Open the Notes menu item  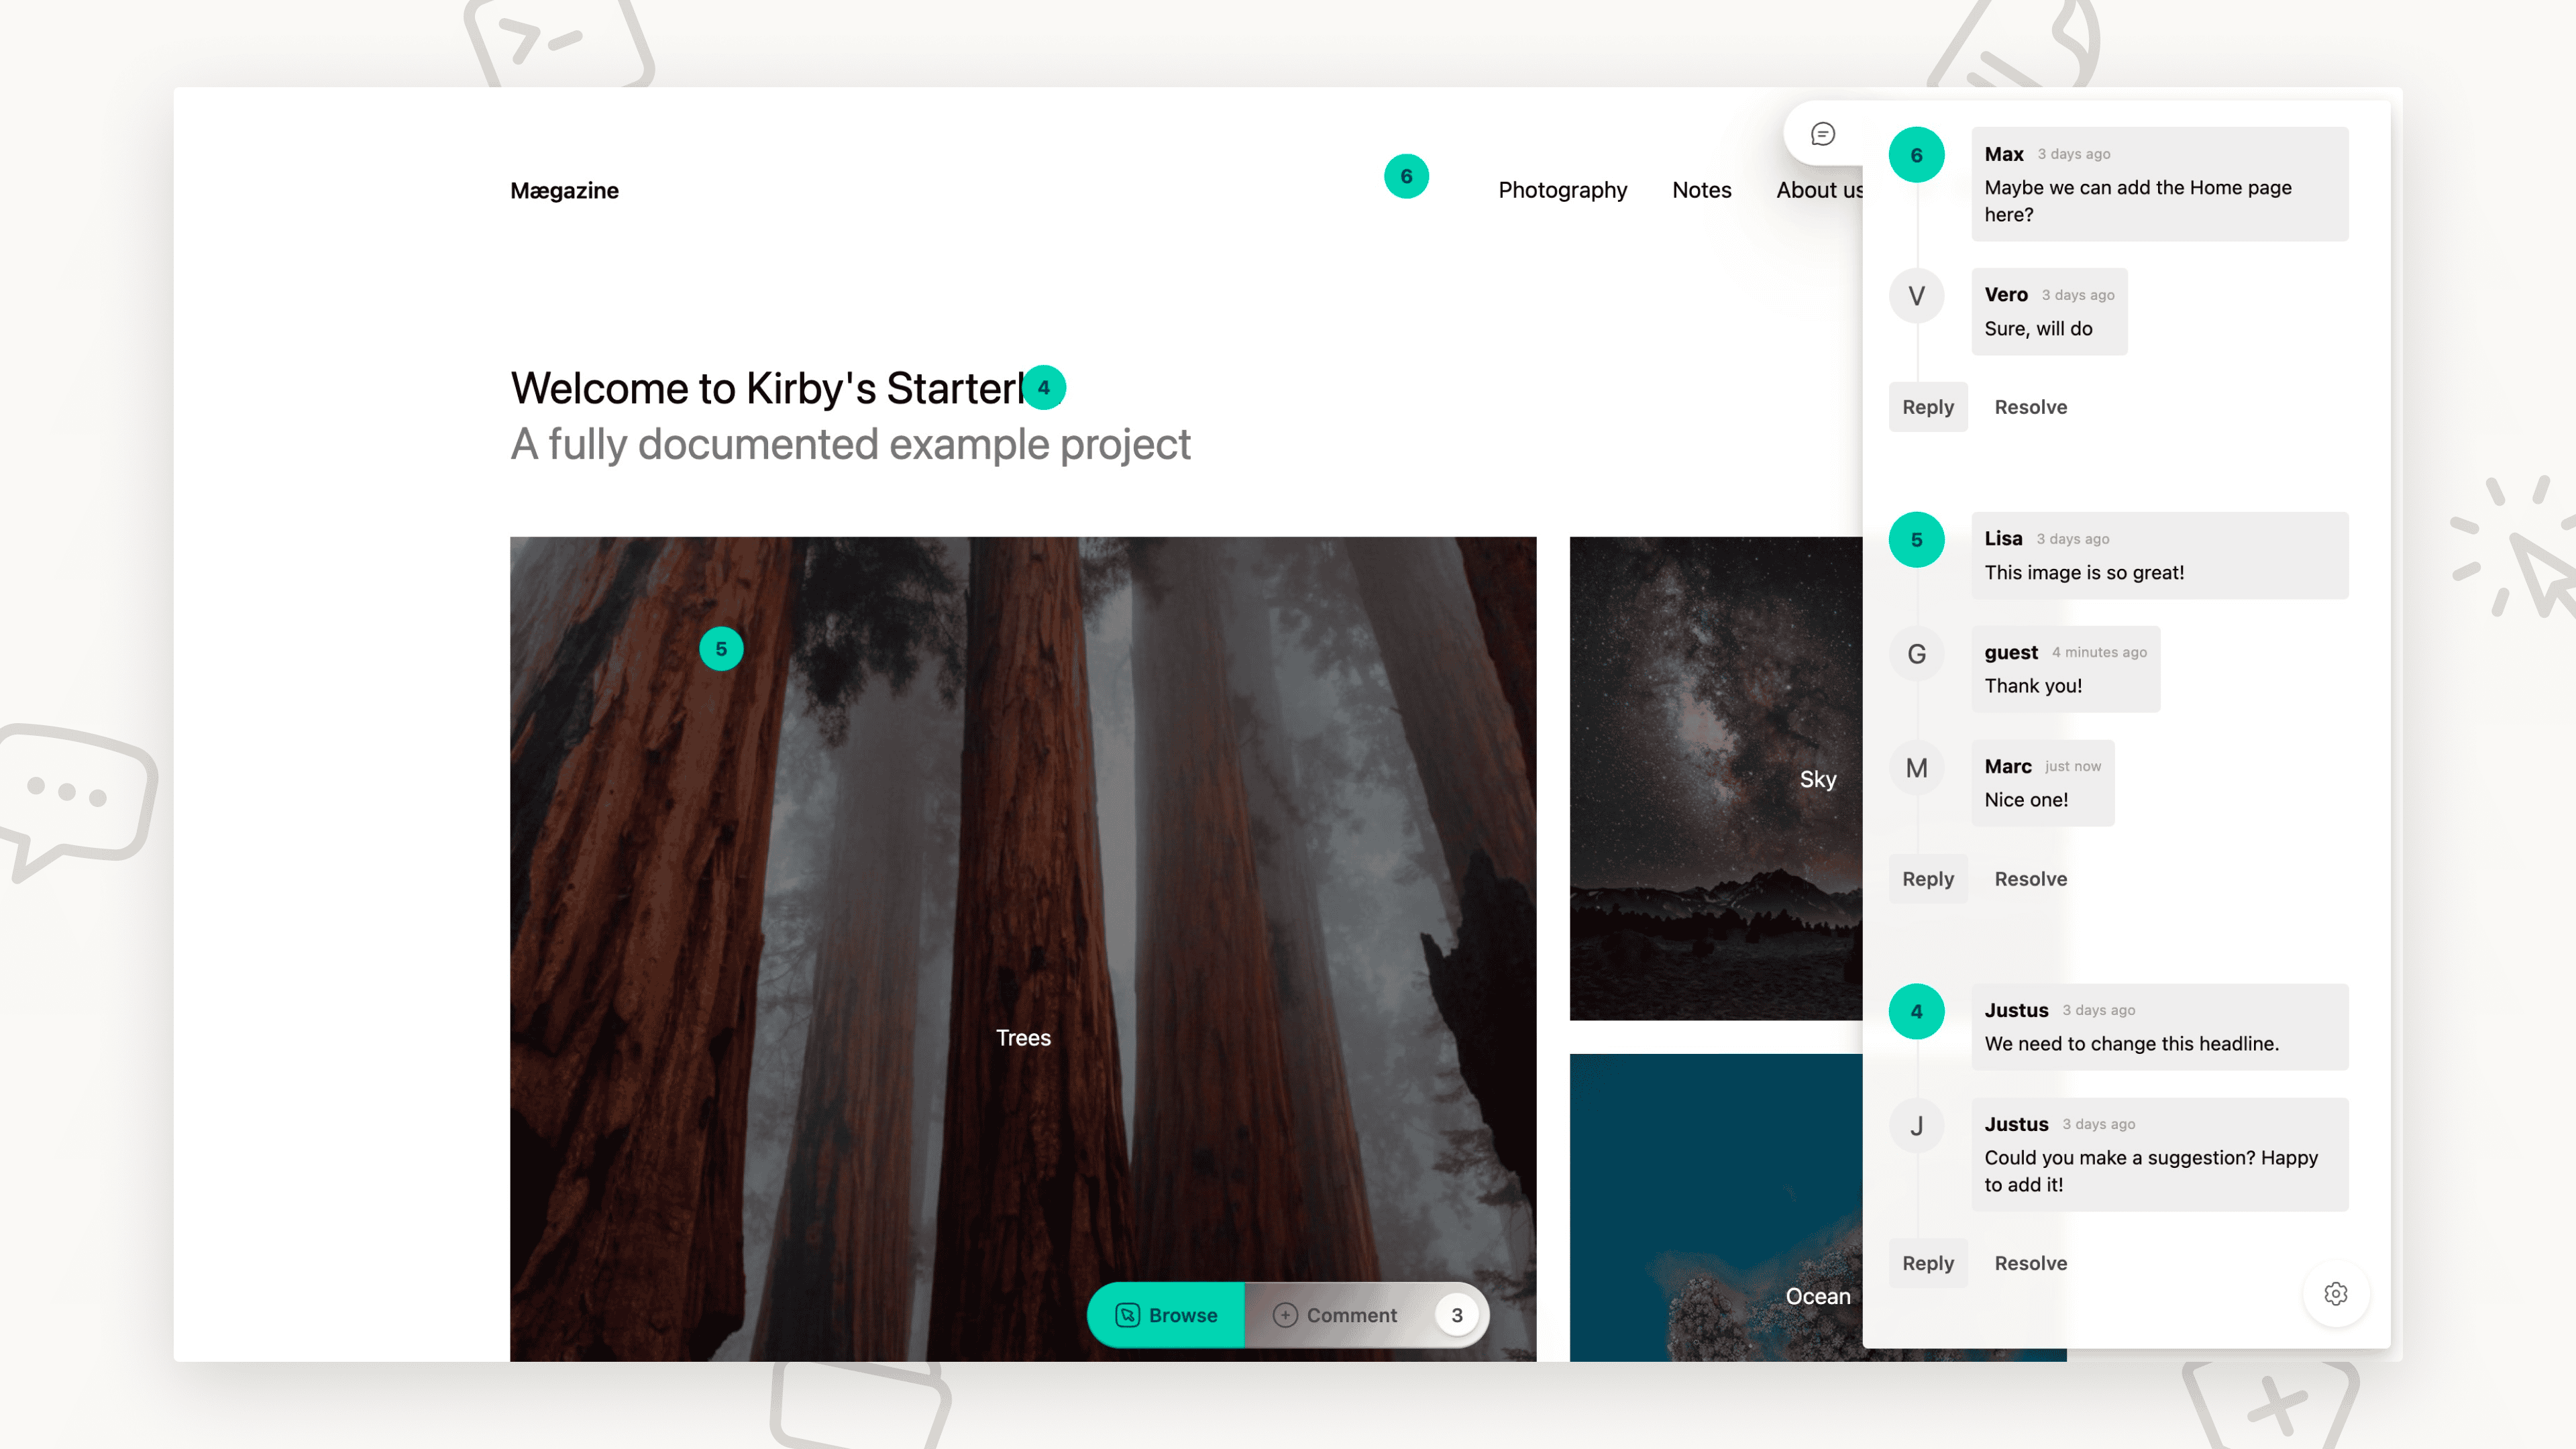pos(1701,190)
